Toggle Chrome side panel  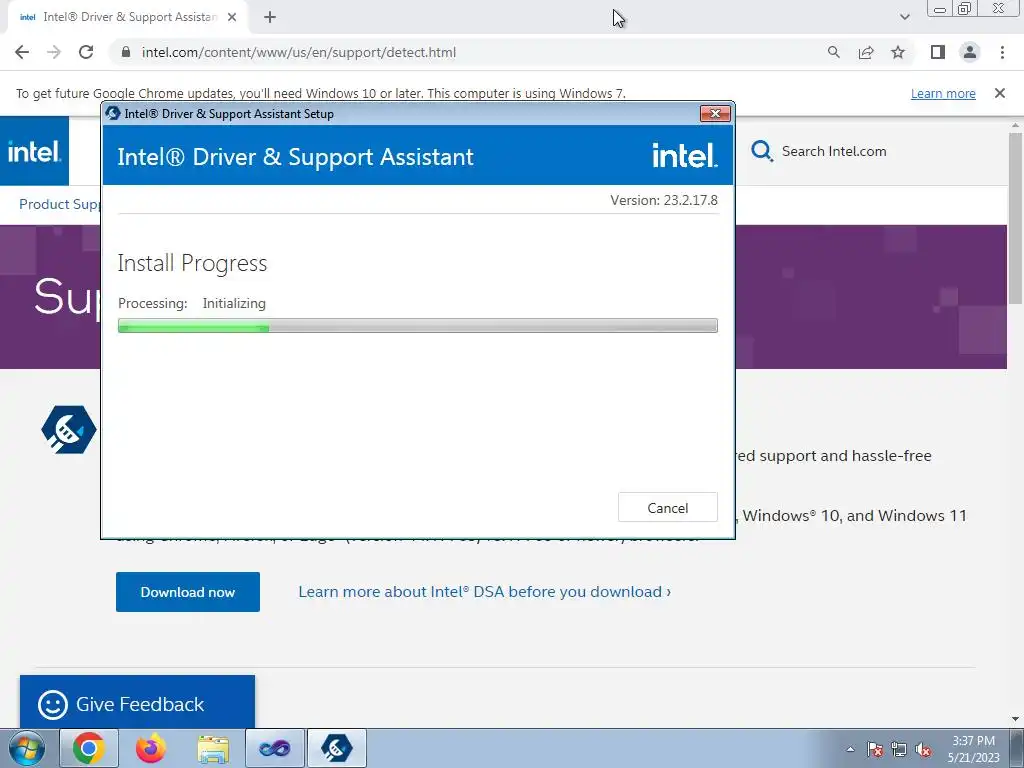coord(938,52)
